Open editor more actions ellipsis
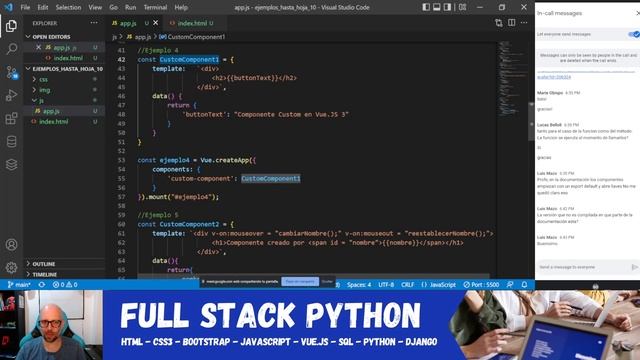640x360 pixels. (524, 23)
